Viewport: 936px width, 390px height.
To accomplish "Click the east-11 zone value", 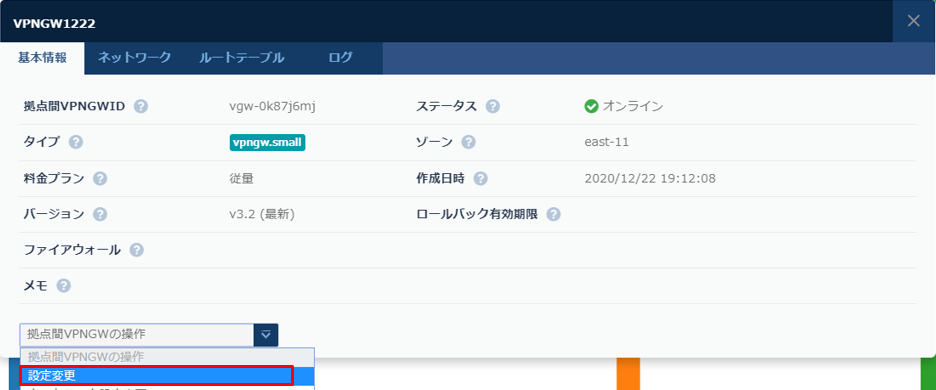I will click(x=606, y=143).
